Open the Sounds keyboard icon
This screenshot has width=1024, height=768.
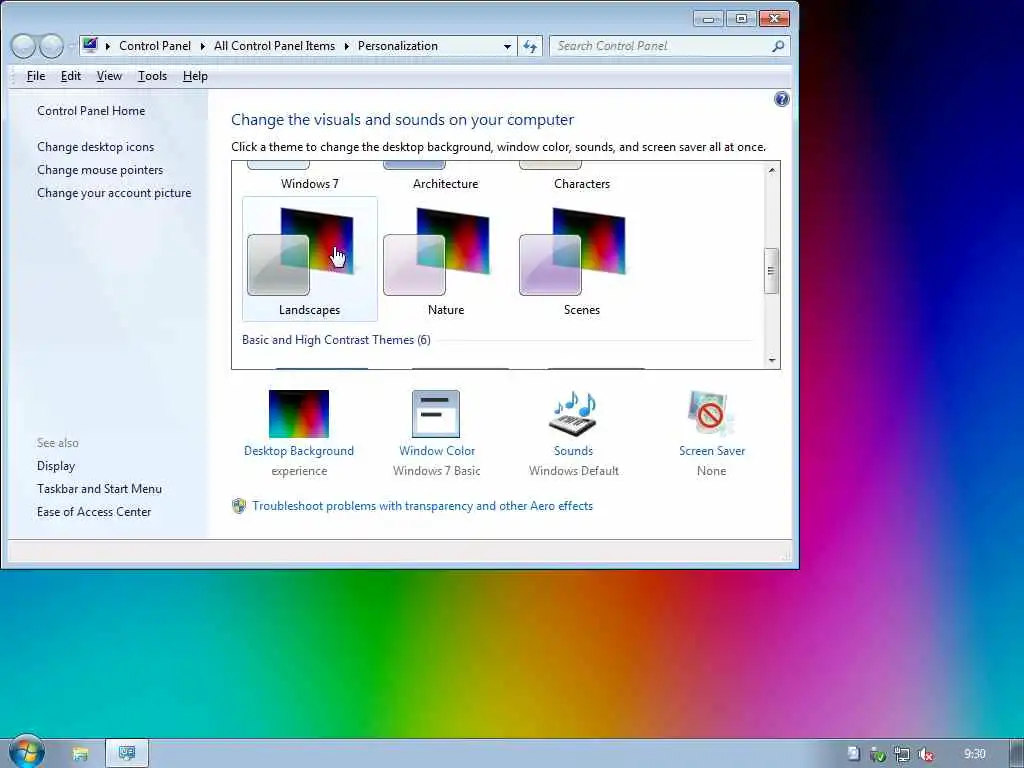(573, 413)
